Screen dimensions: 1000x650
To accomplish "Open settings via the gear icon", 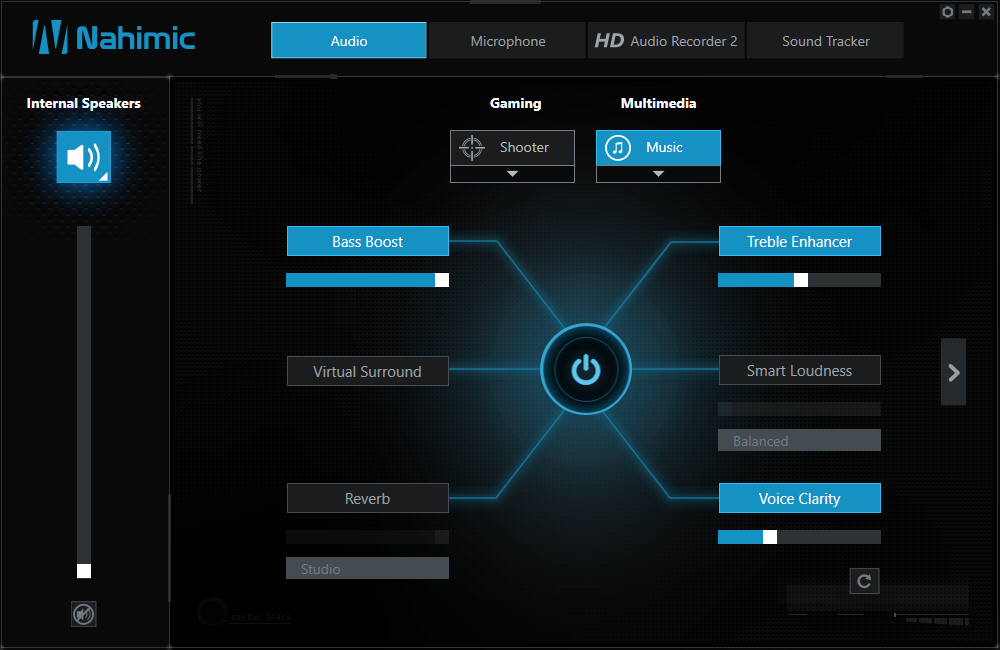I will pos(948,12).
